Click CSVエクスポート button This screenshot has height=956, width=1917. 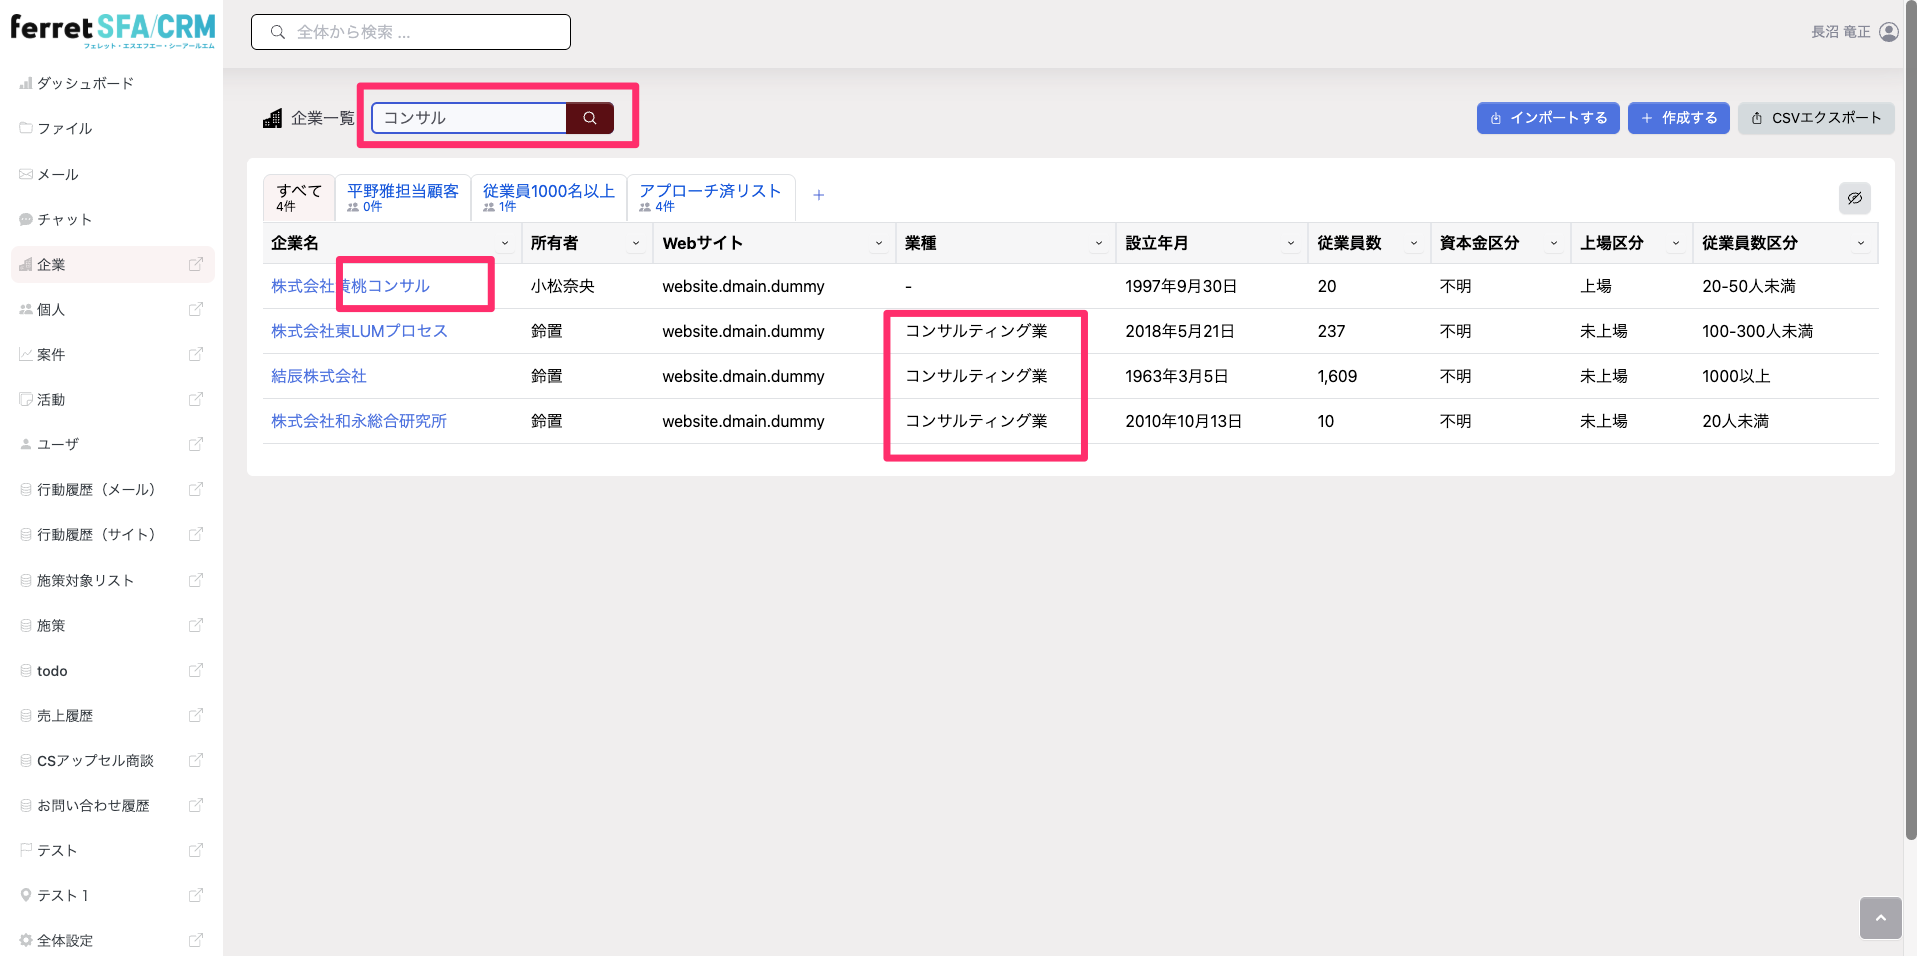click(1816, 118)
